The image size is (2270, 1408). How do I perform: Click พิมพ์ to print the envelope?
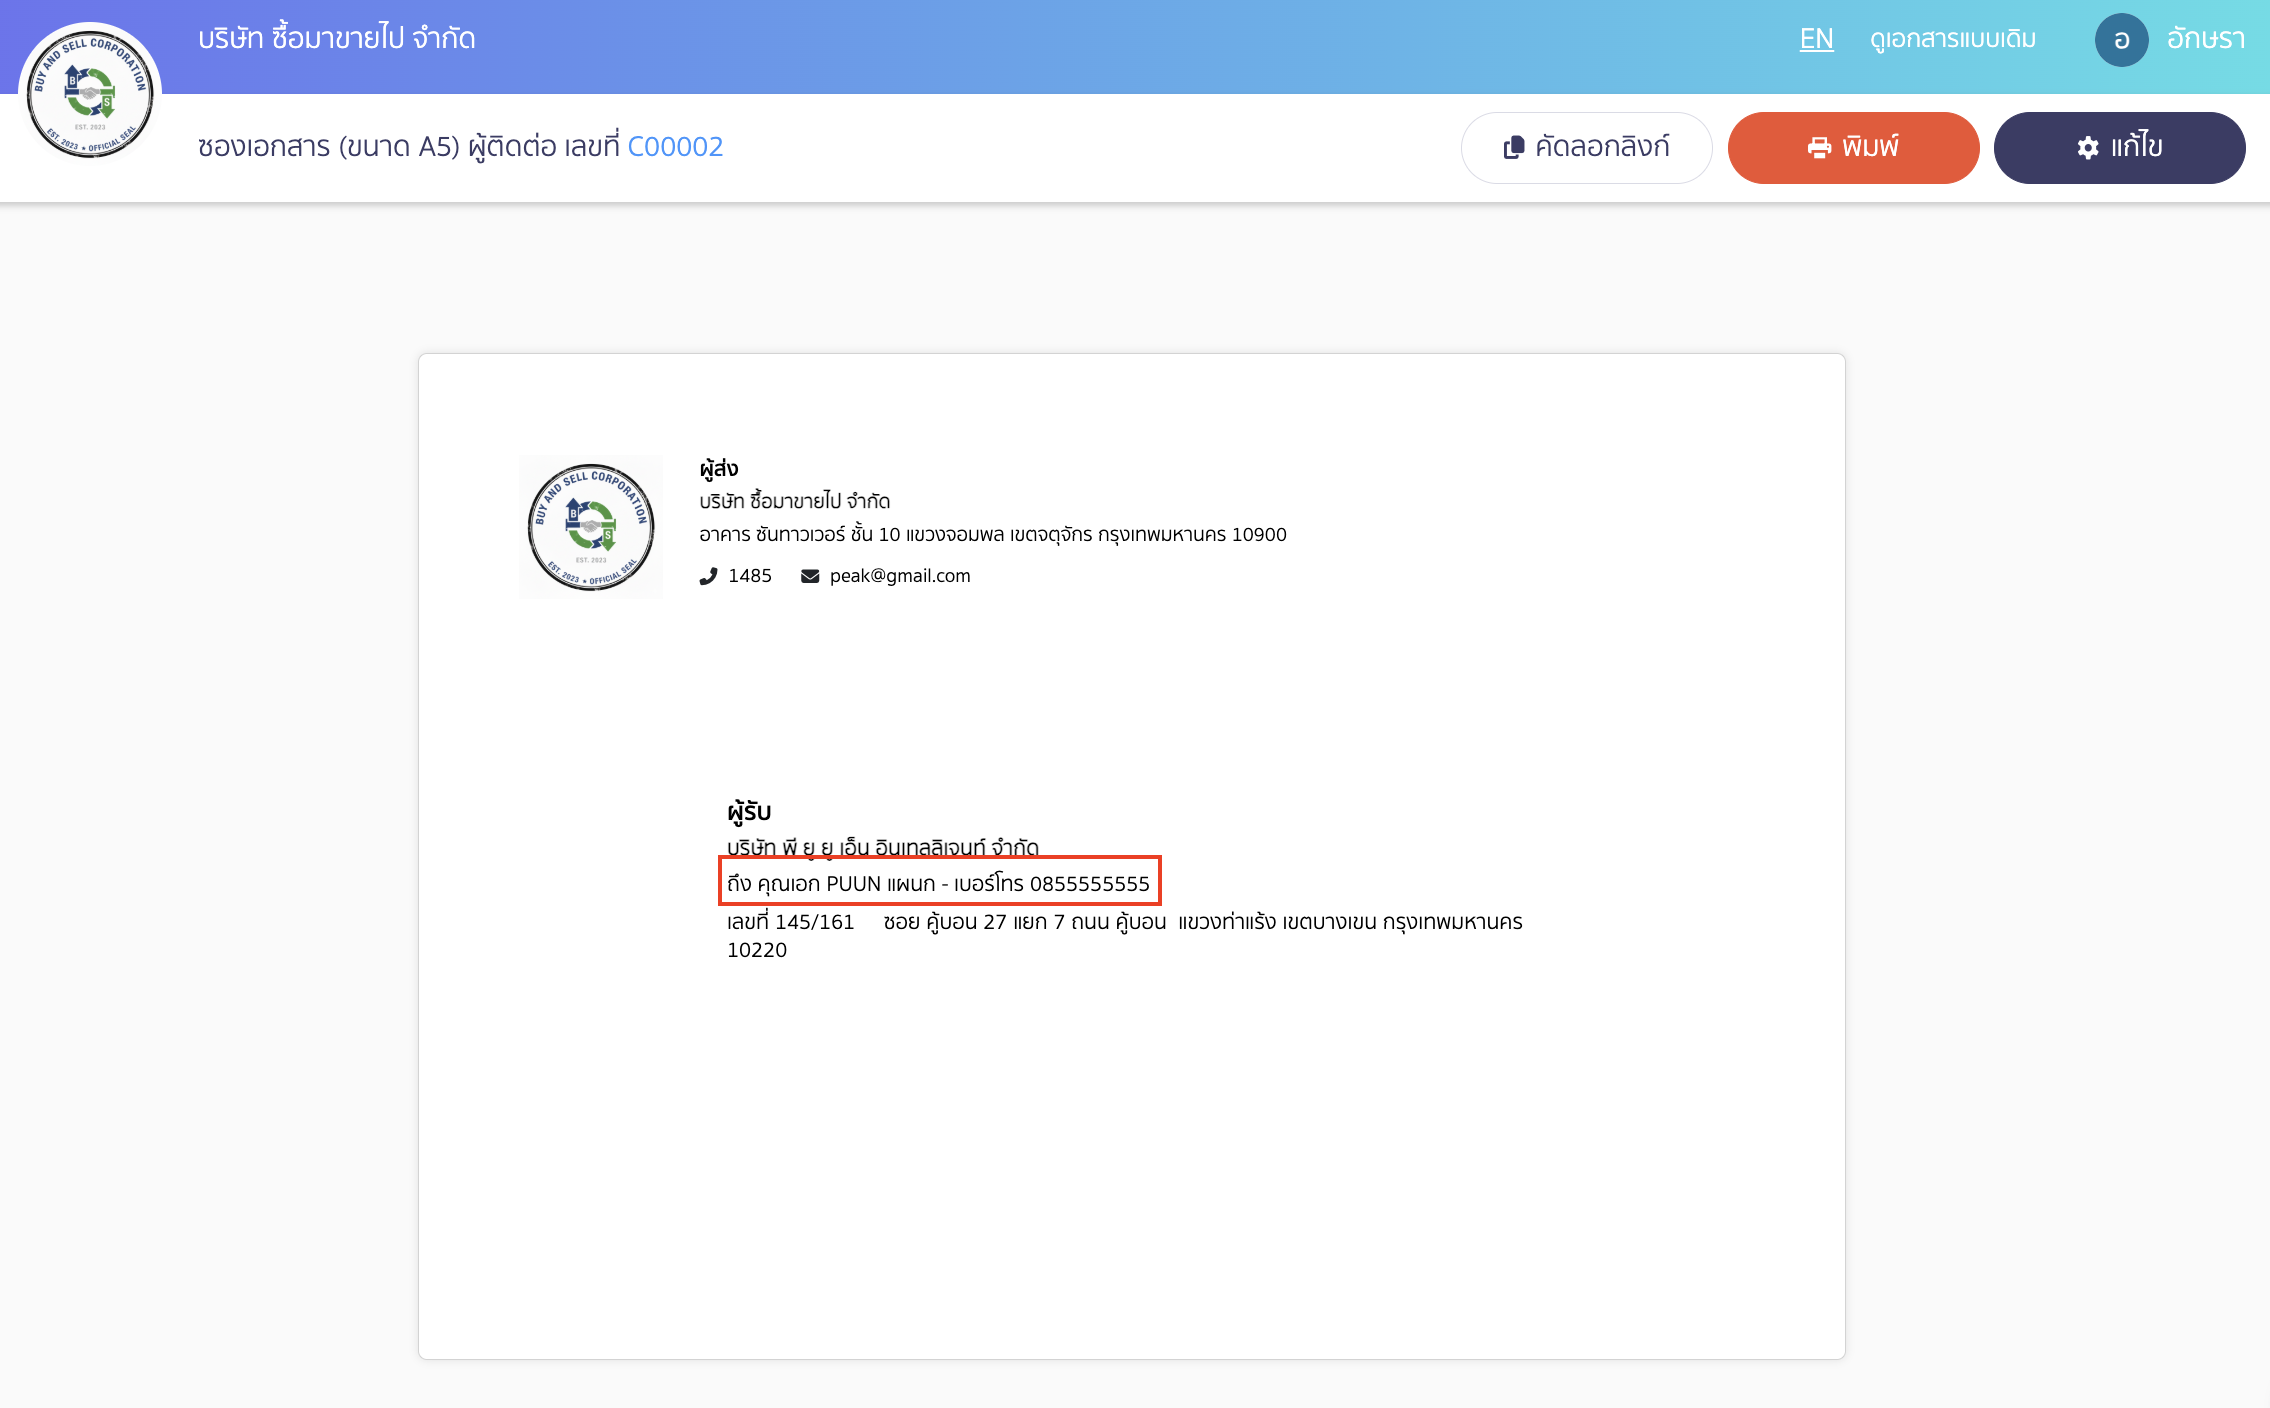coord(1853,147)
